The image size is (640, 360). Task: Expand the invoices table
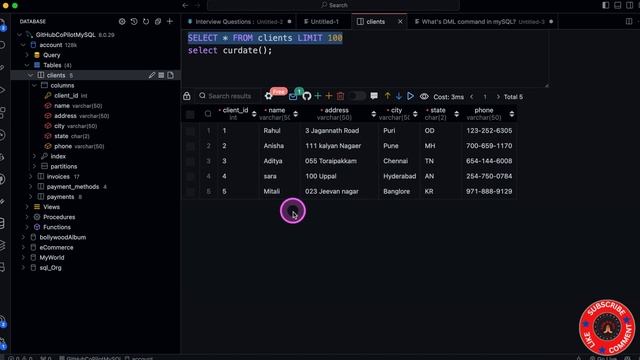tap(31, 176)
